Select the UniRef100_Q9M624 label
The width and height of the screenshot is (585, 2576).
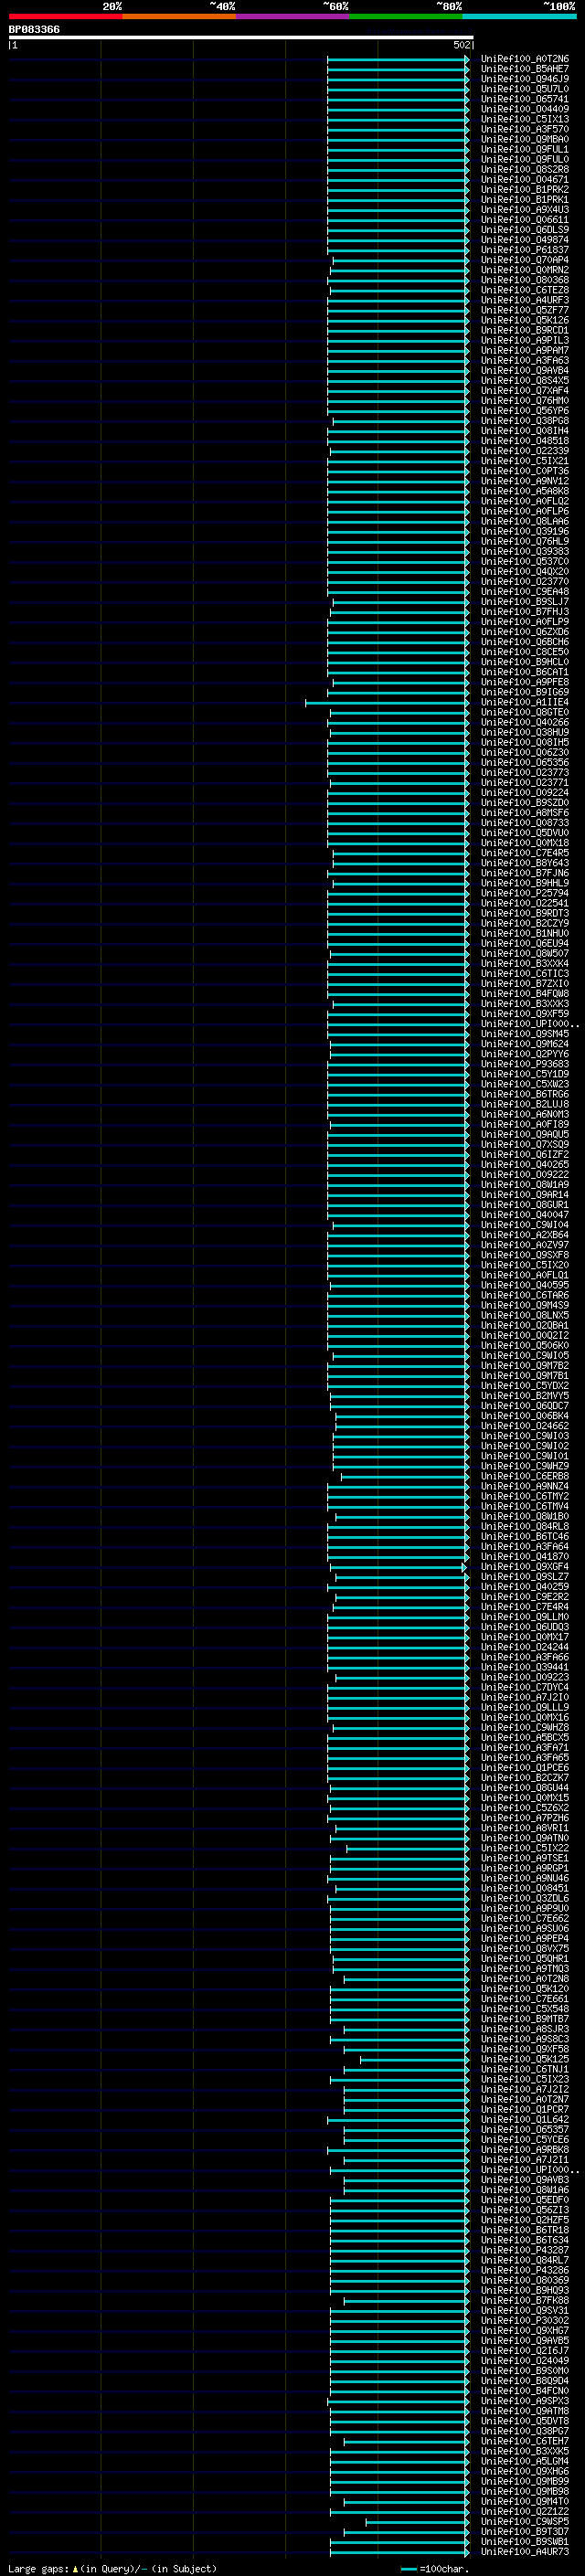[525, 1044]
